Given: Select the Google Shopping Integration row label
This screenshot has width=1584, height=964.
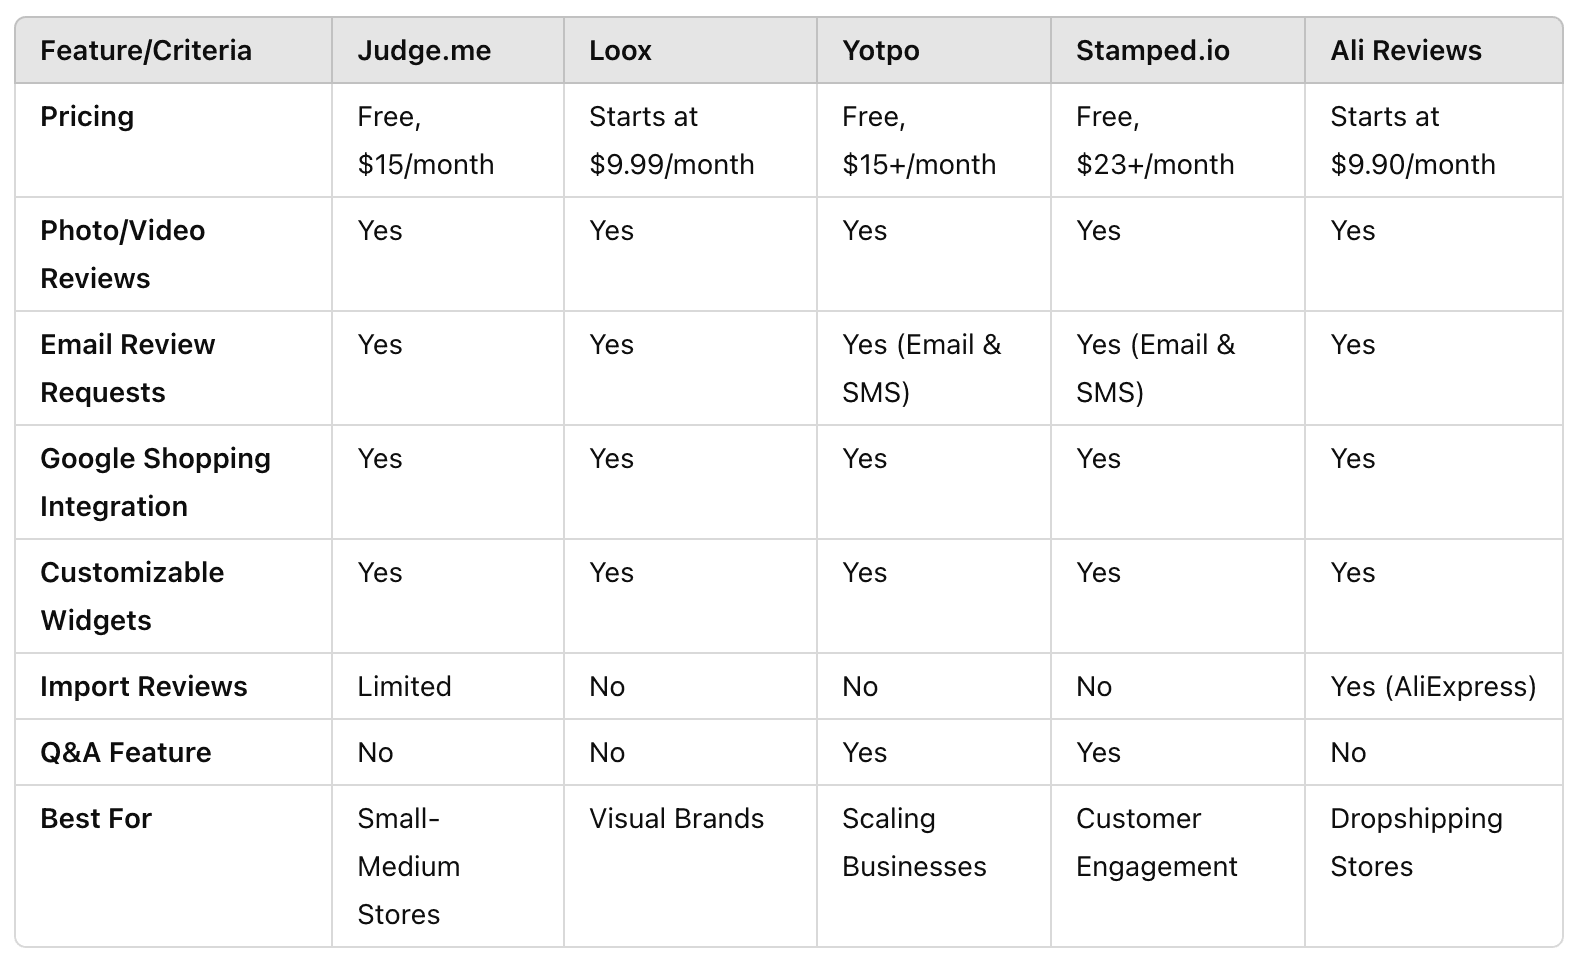Looking at the screenshot, I should pos(155,482).
